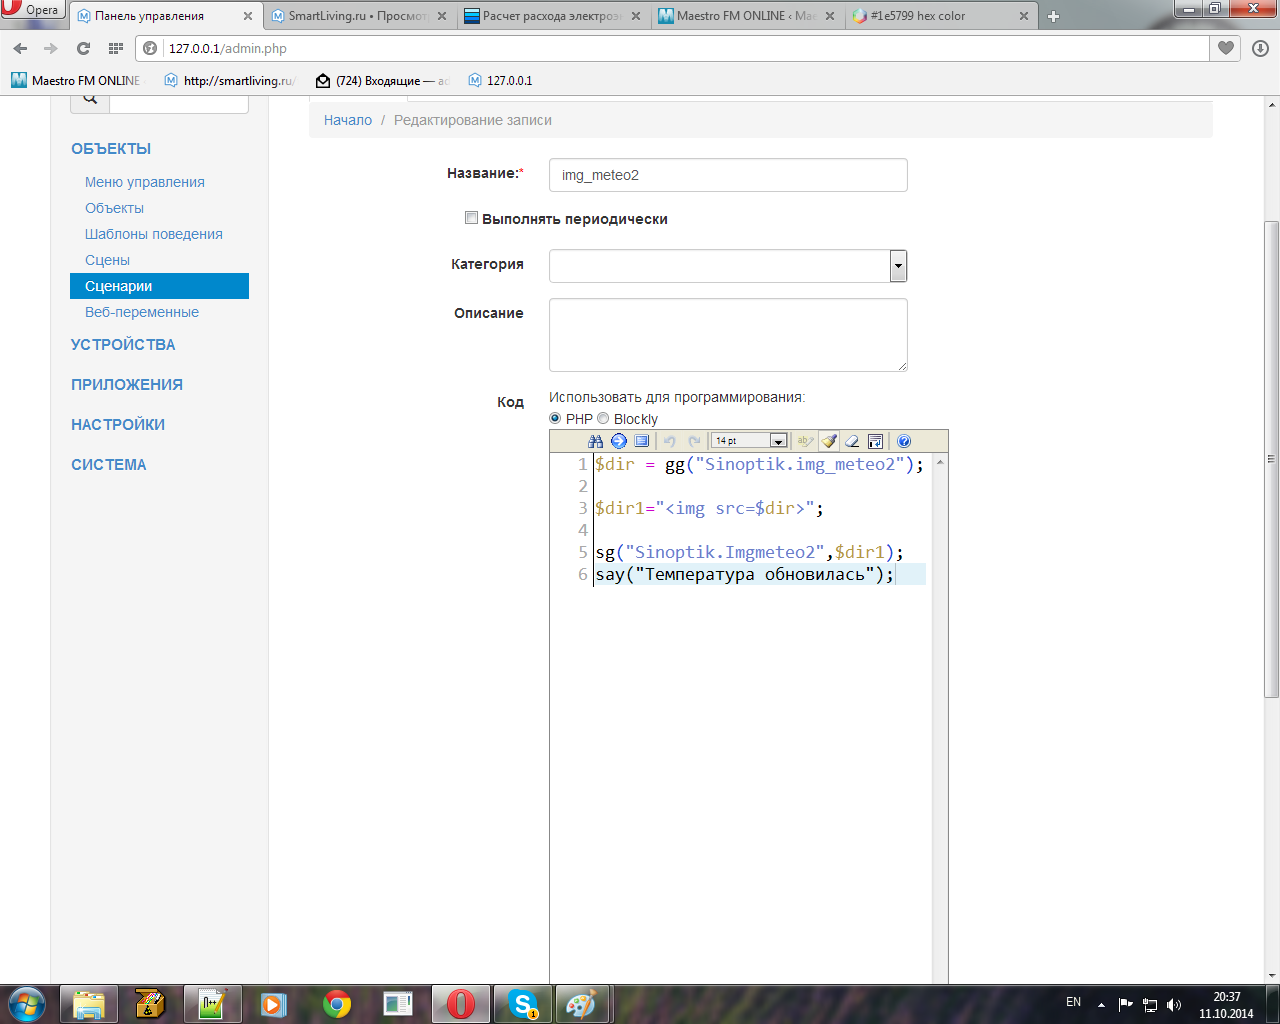Image resolution: width=1280 pixels, height=1024 pixels.
Task: Click the sidebar search magnifier icon
Action: coord(90,98)
